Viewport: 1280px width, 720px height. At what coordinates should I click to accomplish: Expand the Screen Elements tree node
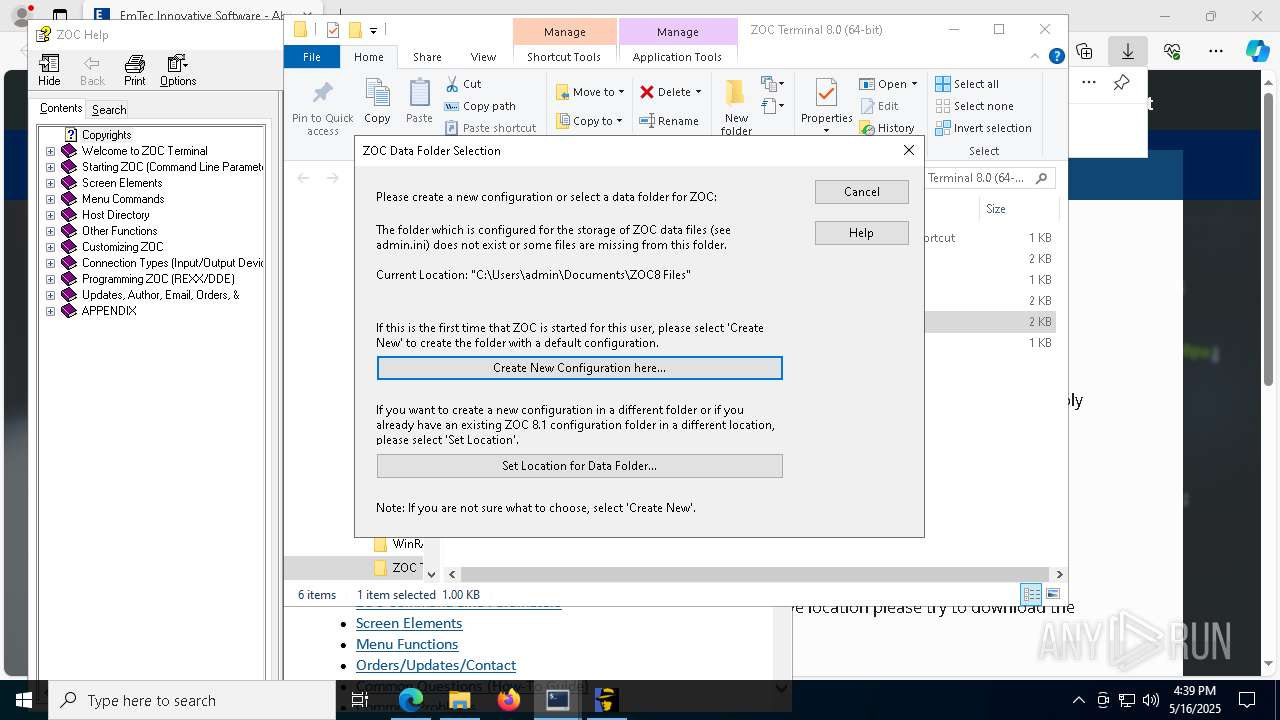(x=51, y=183)
